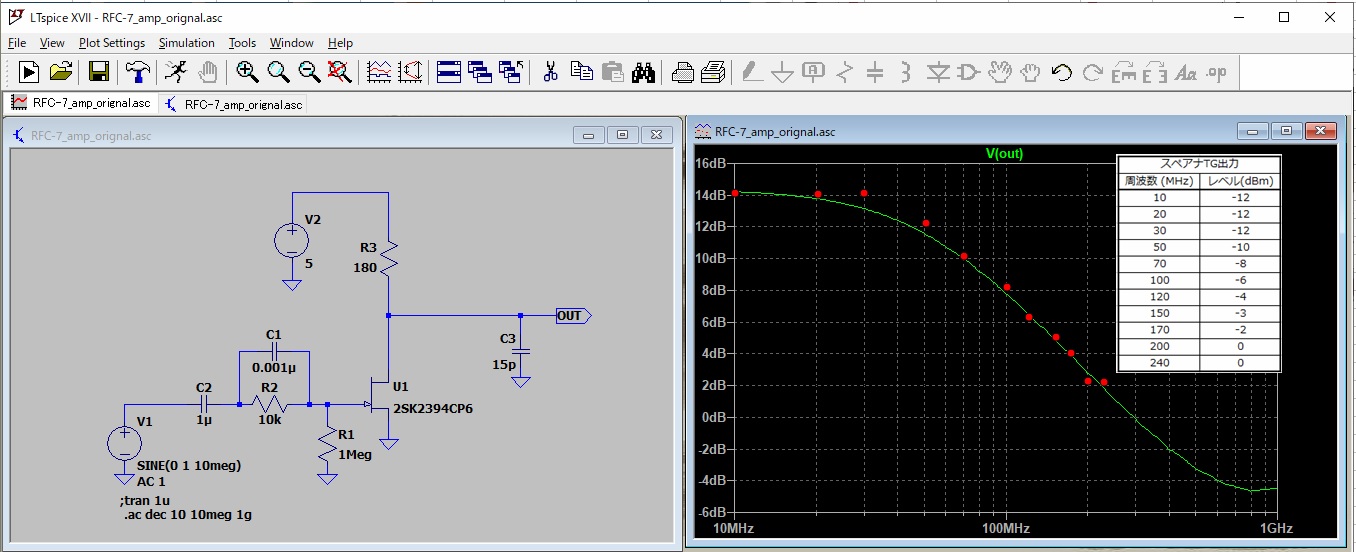Viewport: 1356px width, 552px height.
Task: Create a new schematic from toolbar
Action: (x=29, y=72)
